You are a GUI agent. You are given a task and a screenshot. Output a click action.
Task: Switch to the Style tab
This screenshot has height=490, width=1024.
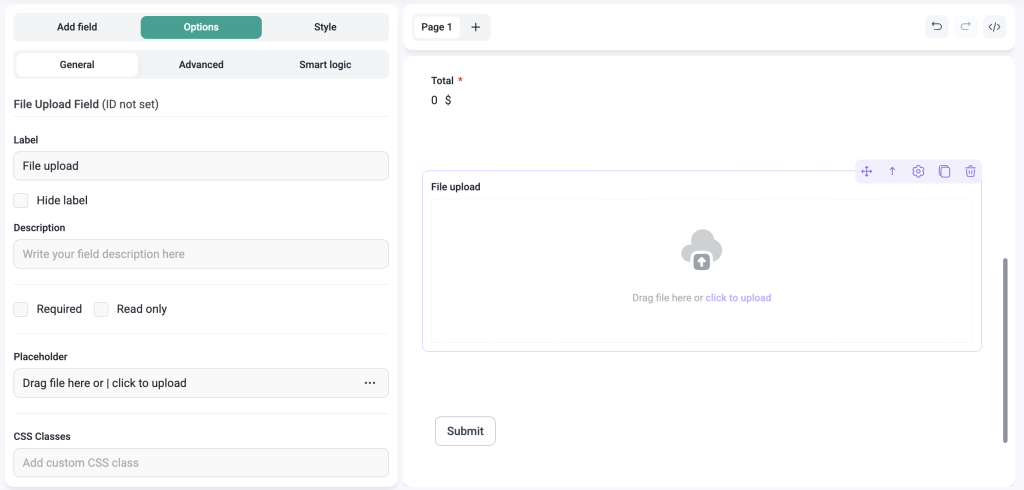point(325,27)
